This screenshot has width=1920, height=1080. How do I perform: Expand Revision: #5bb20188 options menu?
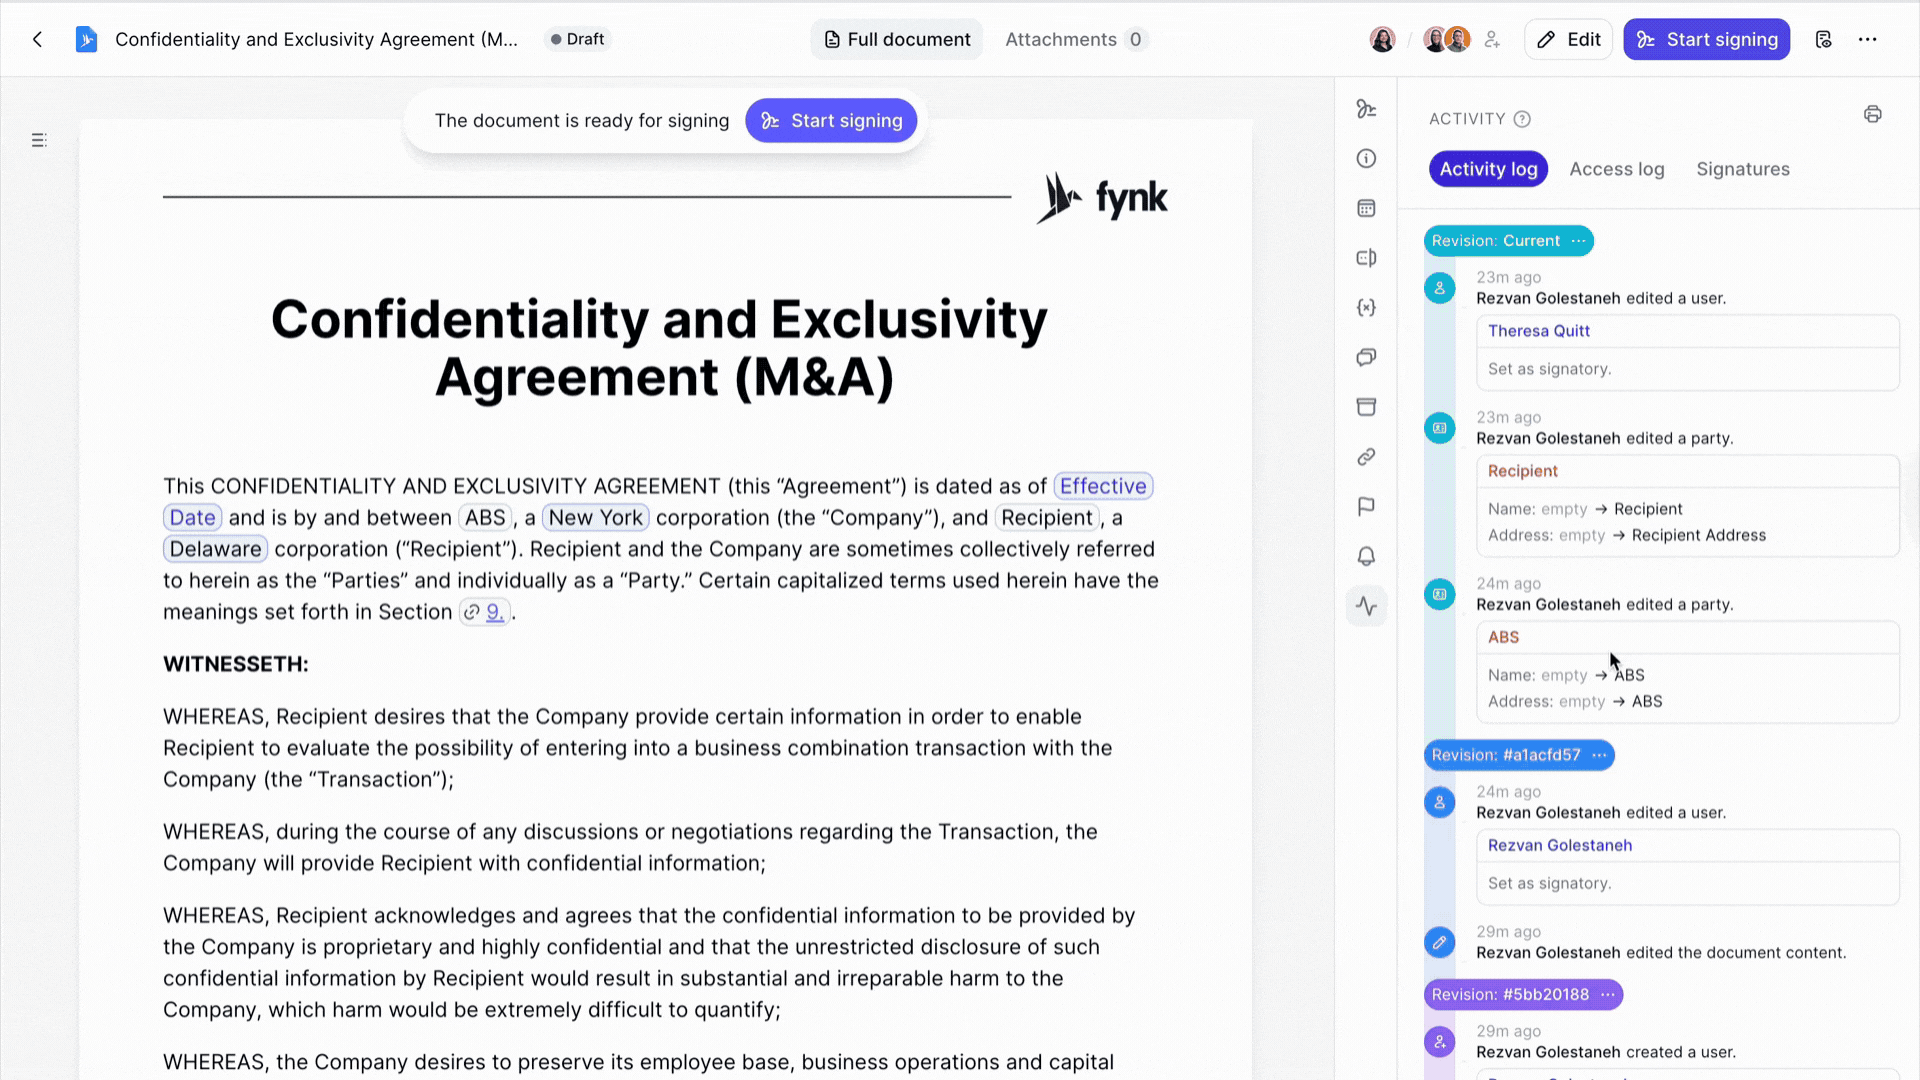1607,994
